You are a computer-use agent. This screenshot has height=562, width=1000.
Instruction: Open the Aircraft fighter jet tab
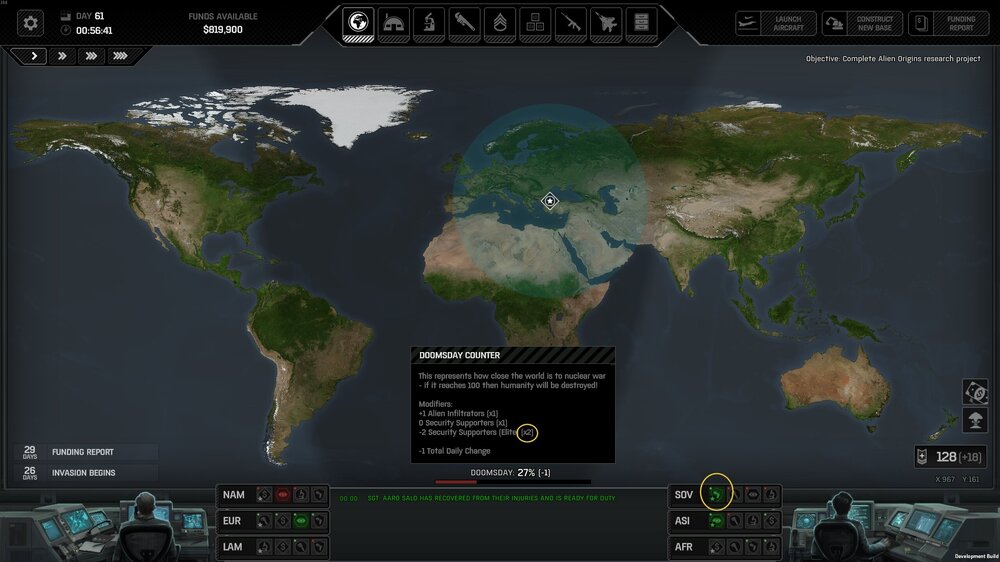pos(606,24)
